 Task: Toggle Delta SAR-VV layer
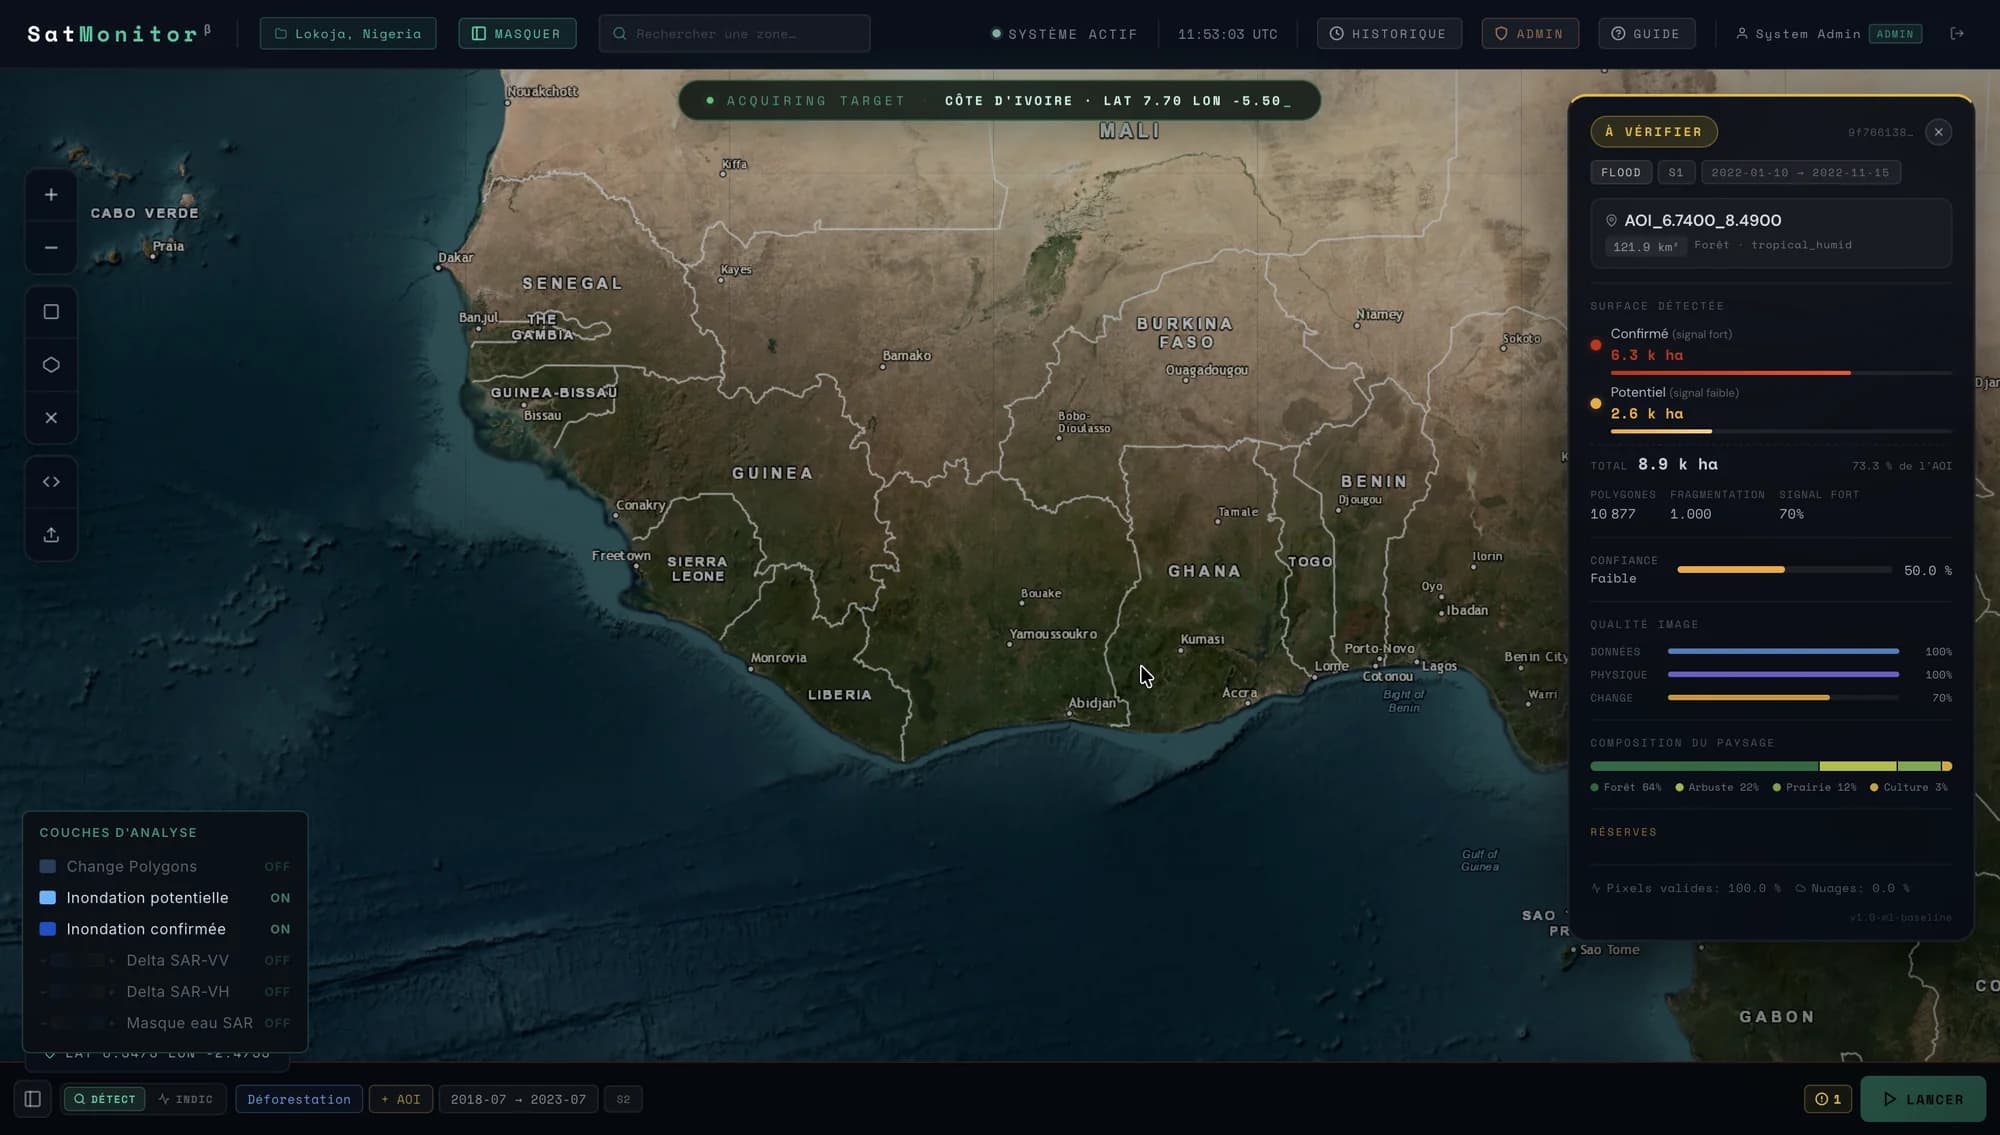pos(165,960)
